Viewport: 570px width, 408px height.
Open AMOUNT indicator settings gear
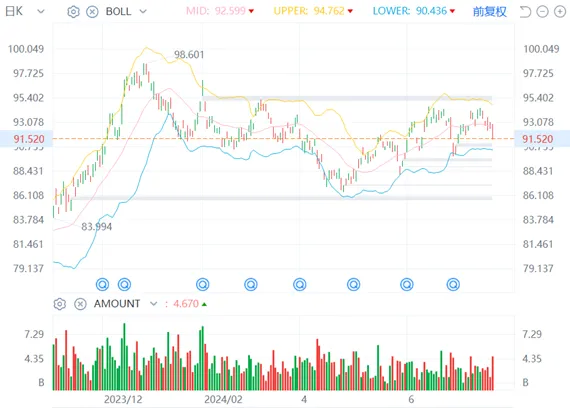click(60, 304)
